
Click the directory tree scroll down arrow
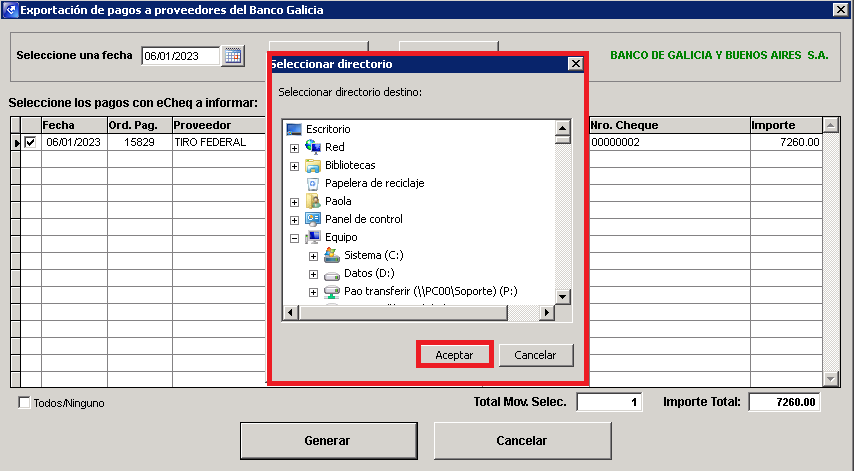pyautogui.click(x=562, y=297)
